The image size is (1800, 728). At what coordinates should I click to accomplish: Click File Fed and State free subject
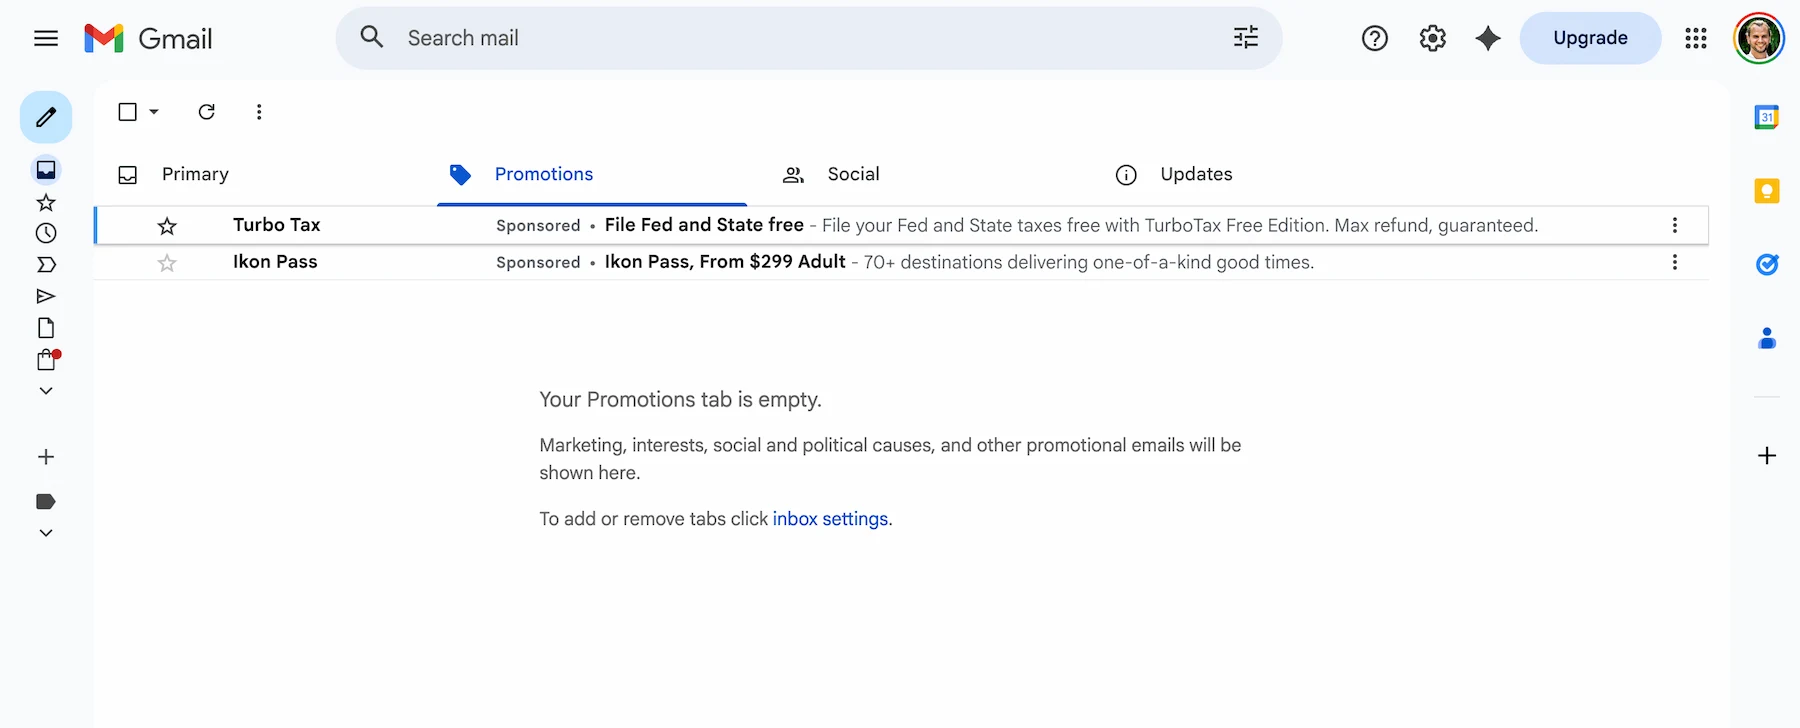click(704, 225)
